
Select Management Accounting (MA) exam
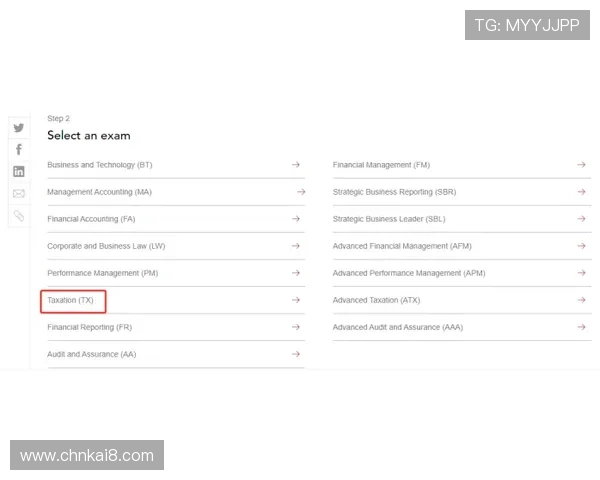tap(99, 192)
